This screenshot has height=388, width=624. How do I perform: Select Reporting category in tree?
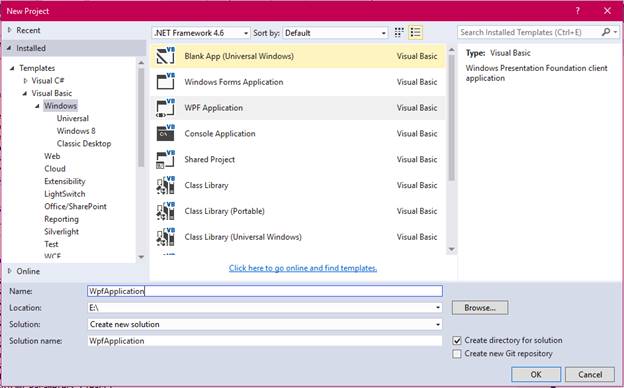pos(62,219)
